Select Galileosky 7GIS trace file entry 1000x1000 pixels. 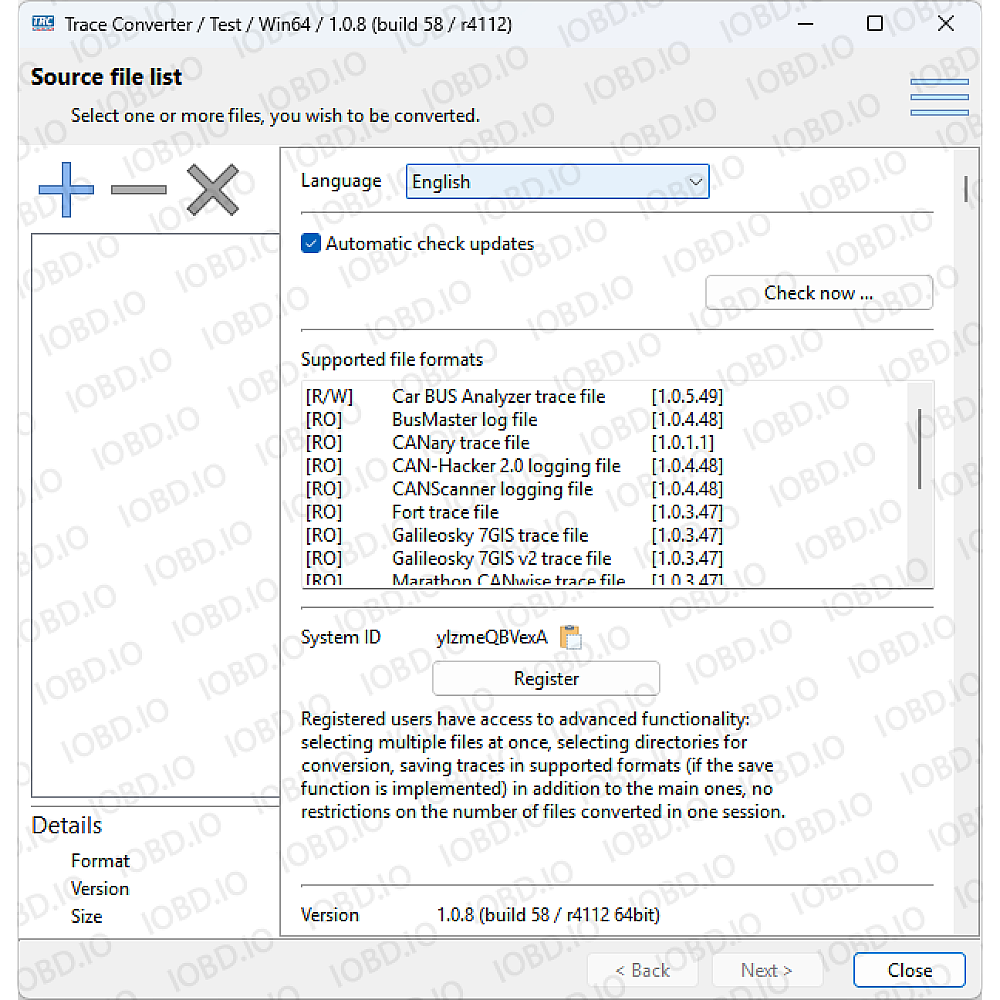click(490, 535)
